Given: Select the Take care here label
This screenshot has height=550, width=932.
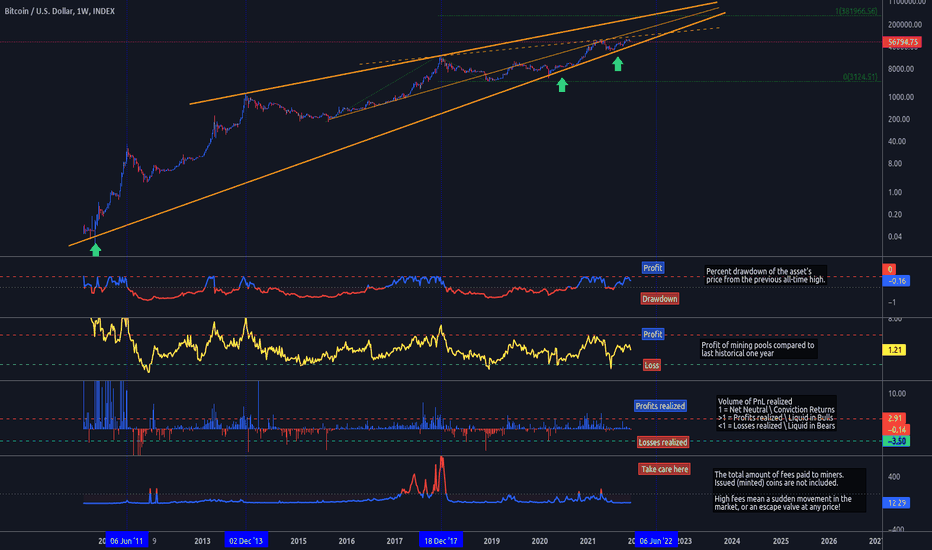Looking at the screenshot, I should tap(665, 469).
